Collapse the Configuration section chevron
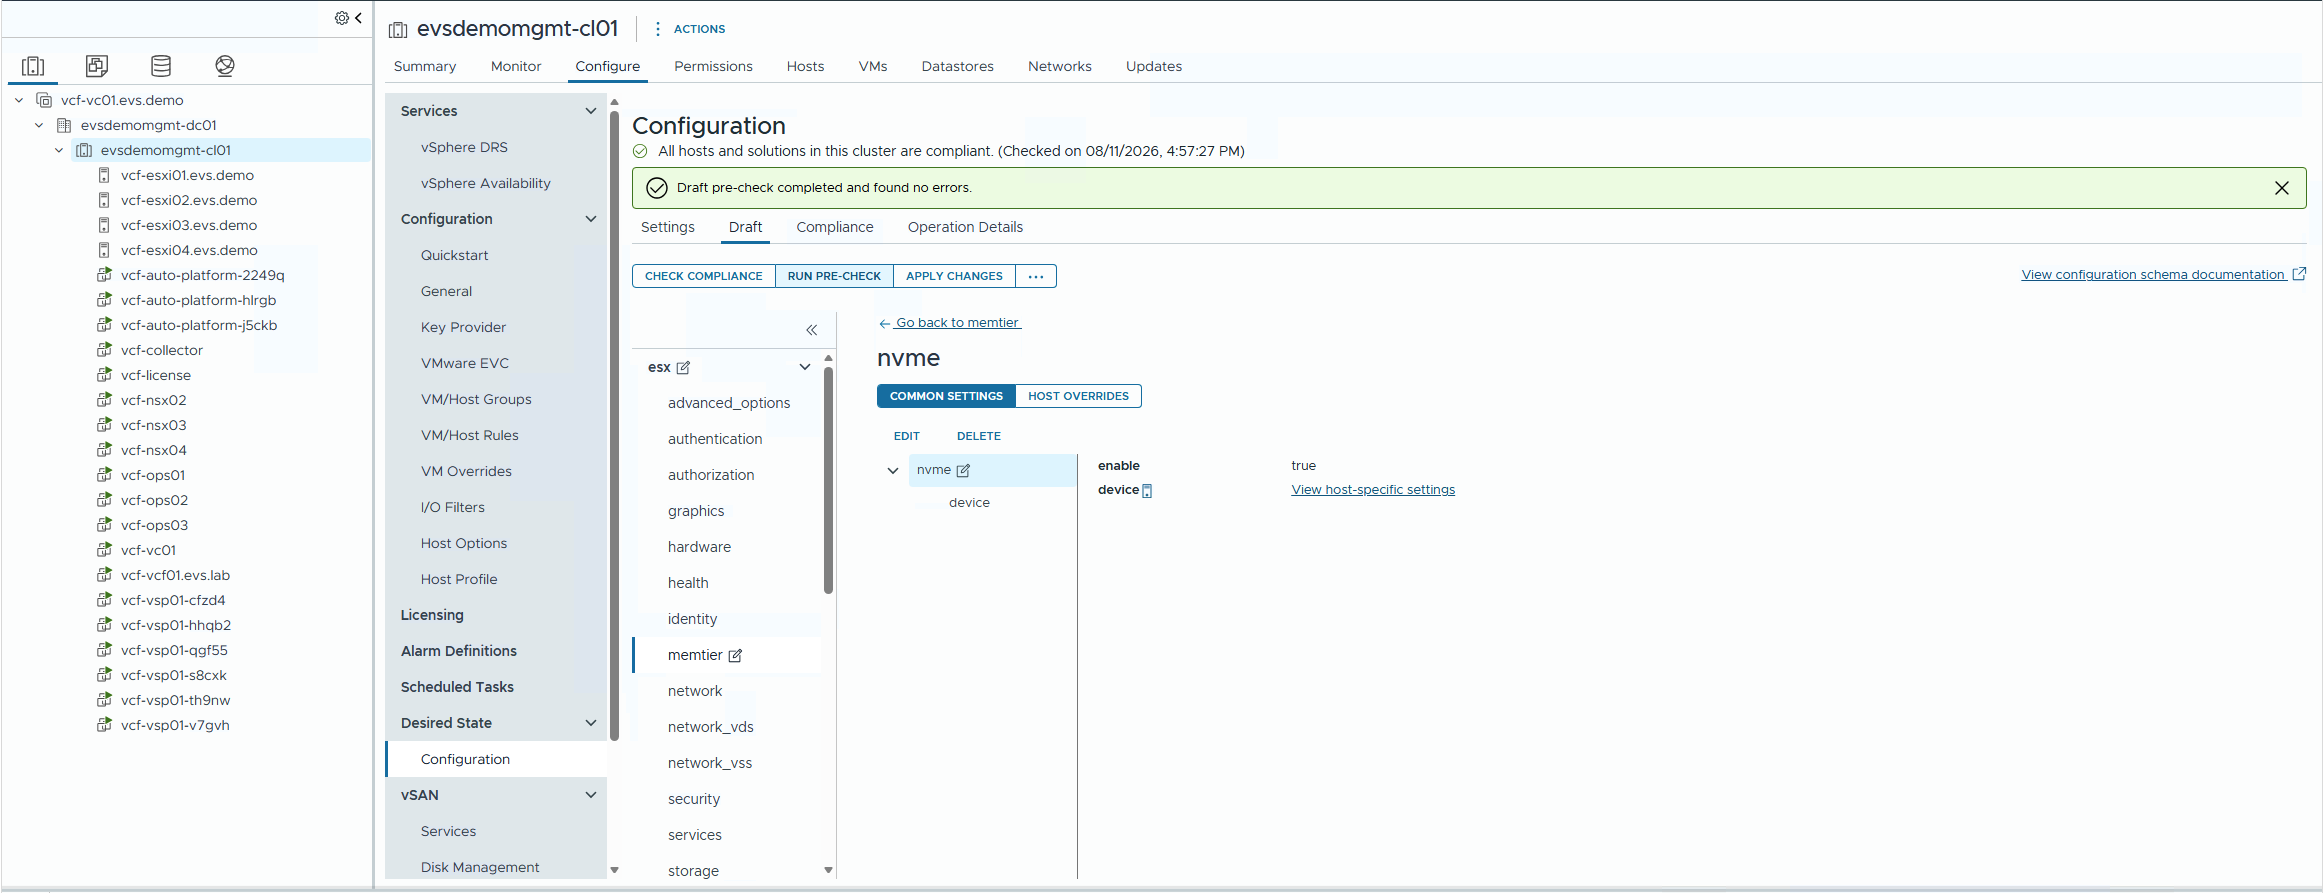This screenshot has width=2324, height=893. point(591,219)
